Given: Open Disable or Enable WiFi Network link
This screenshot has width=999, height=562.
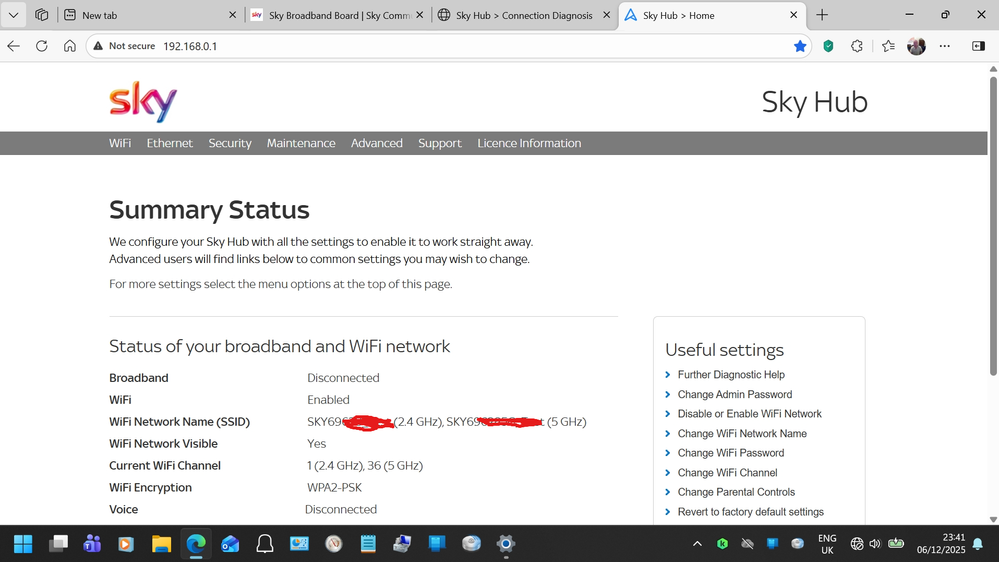Looking at the screenshot, I should coord(749,414).
